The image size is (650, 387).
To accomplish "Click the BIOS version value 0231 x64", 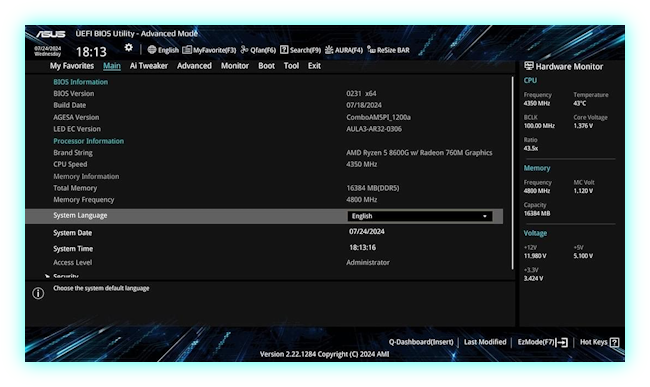I will 361,94.
